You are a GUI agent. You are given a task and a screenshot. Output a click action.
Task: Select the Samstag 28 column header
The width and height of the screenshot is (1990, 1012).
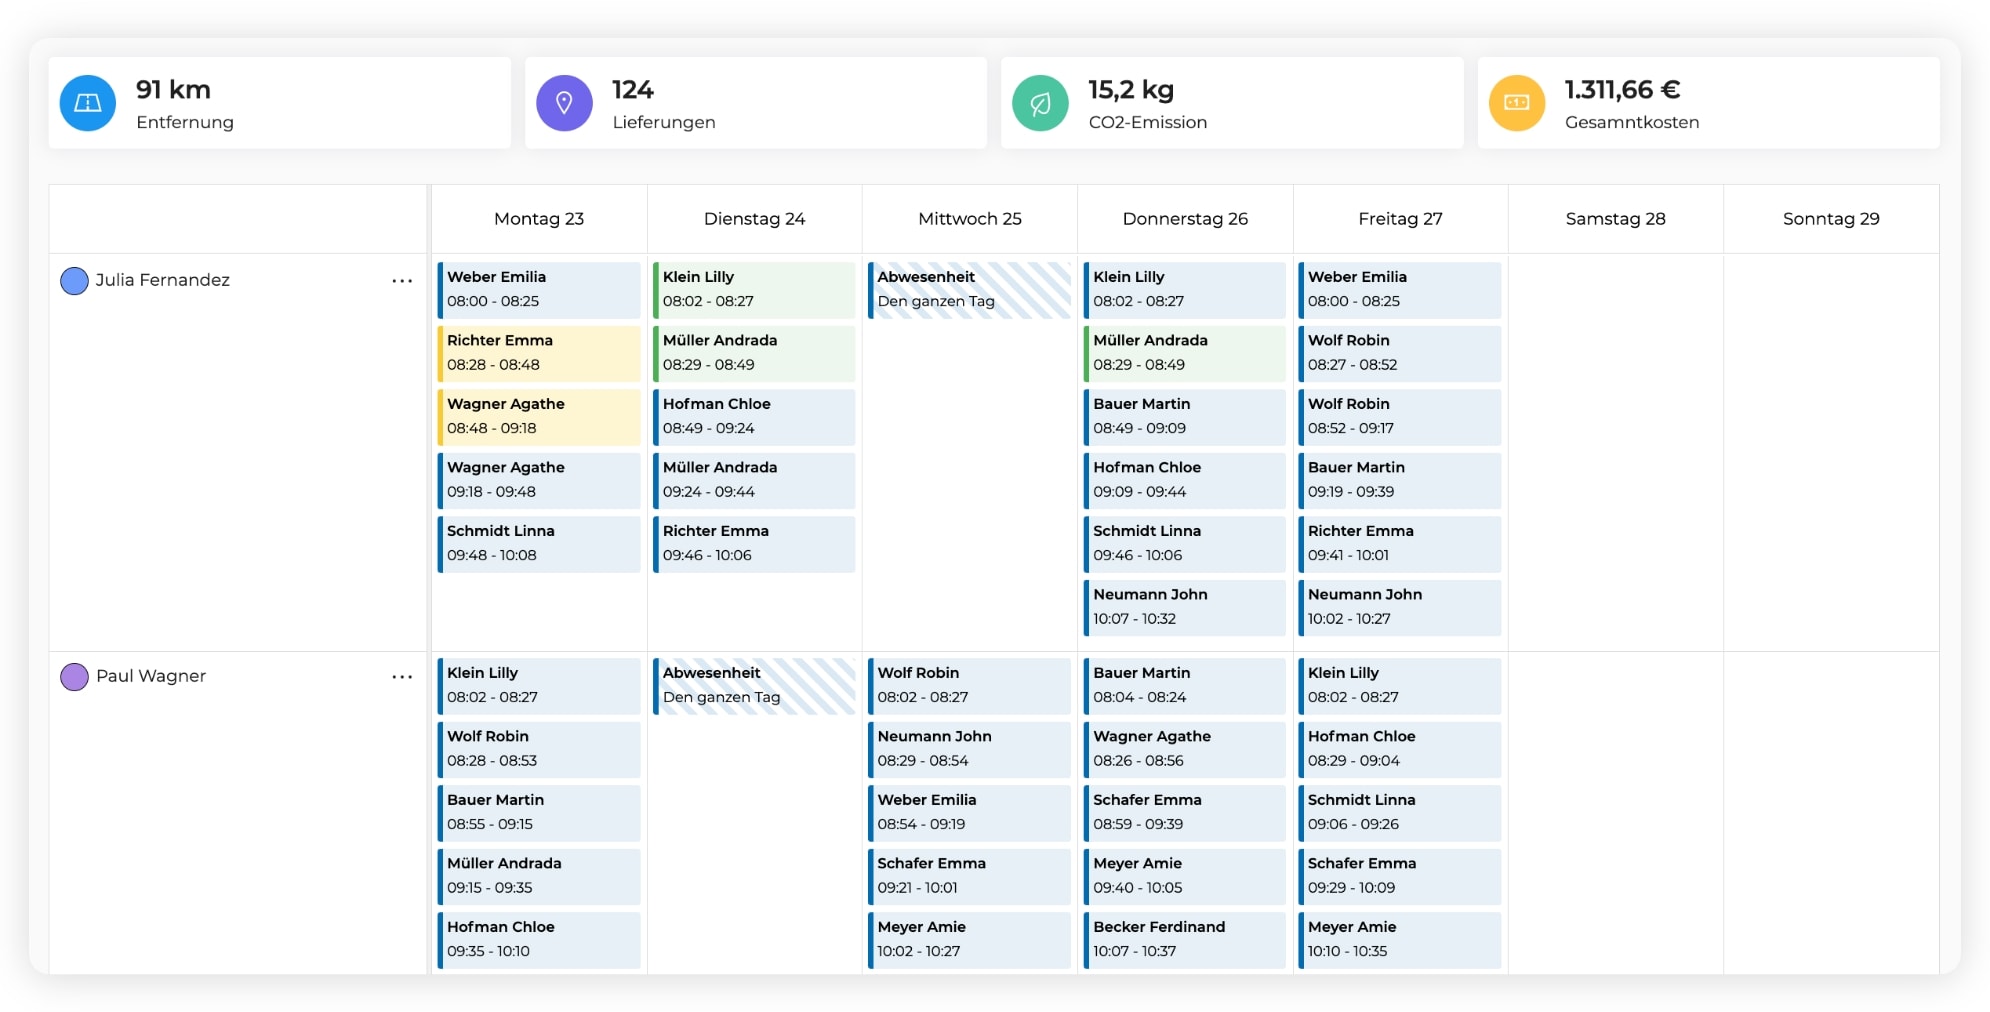point(1615,219)
